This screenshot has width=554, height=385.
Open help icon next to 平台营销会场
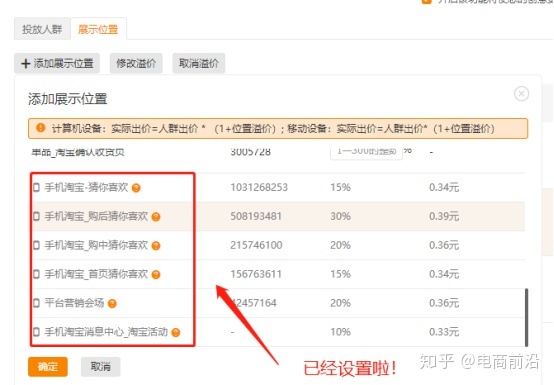[112, 304]
